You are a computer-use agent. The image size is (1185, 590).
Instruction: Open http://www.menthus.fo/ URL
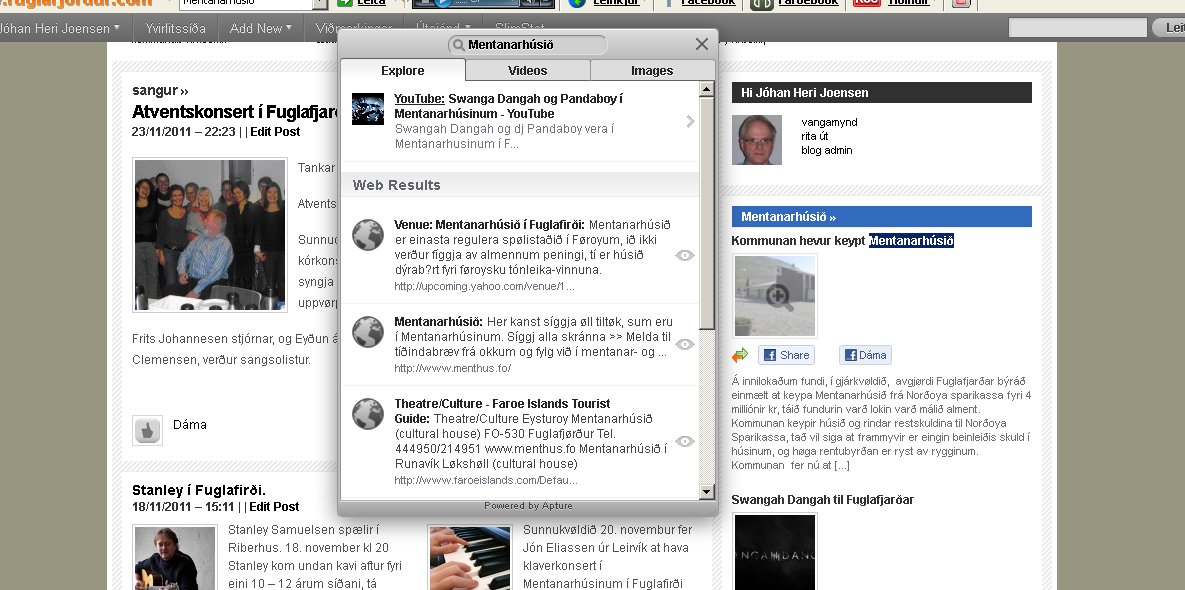pos(453,369)
